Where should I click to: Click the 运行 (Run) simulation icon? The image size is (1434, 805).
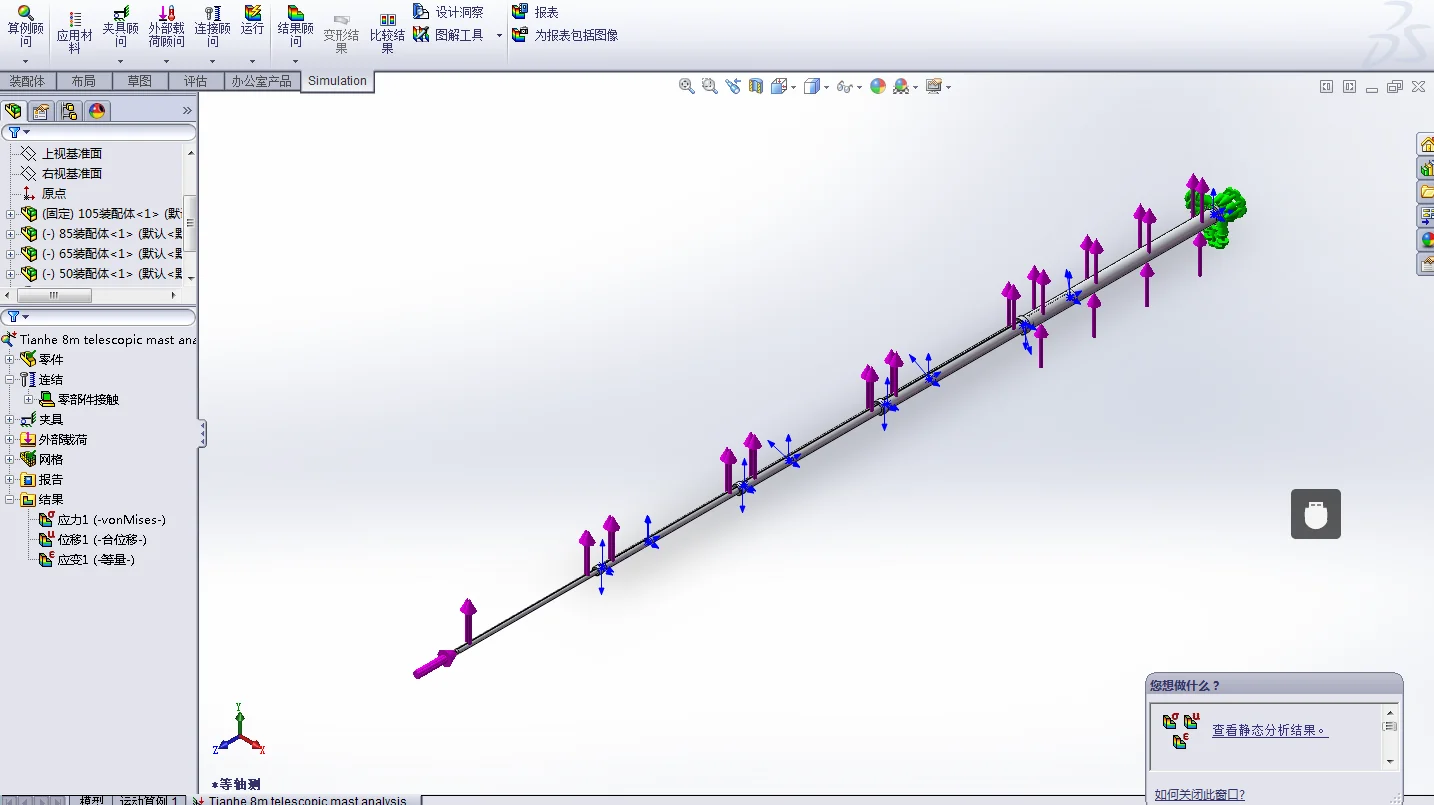pyautogui.click(x=252, y=21)
